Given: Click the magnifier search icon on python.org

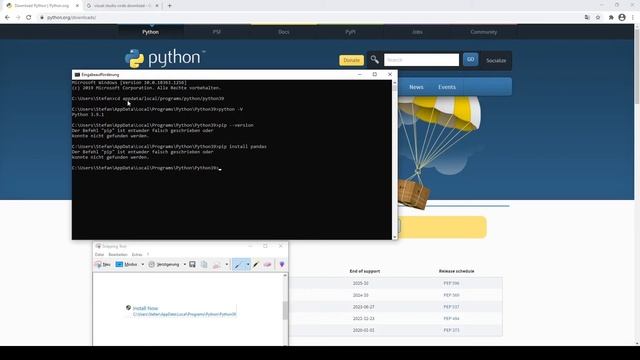Looking at the screenshot, I should (374, 60).
